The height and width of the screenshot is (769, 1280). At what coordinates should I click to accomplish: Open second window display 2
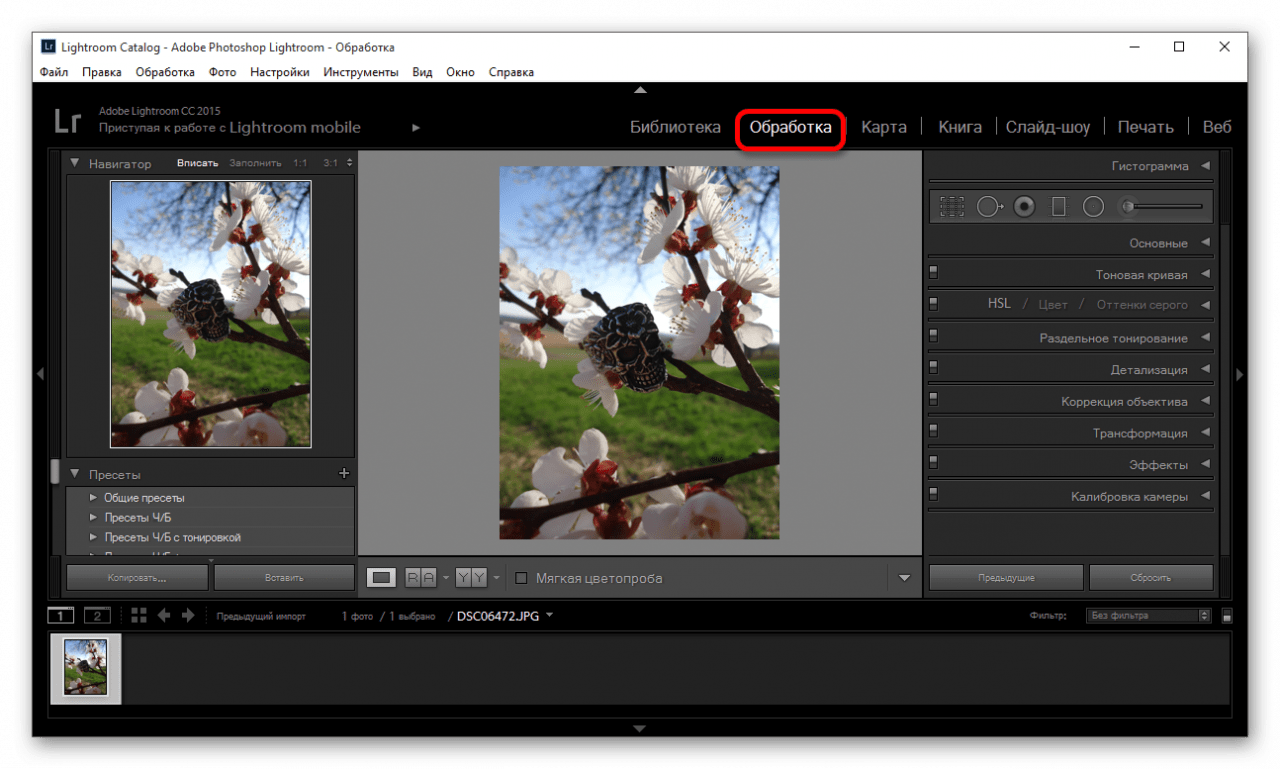point(97,616)
